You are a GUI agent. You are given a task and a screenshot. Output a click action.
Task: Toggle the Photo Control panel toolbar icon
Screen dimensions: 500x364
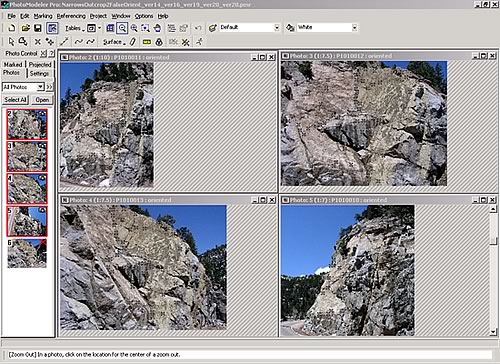[52, 28]
